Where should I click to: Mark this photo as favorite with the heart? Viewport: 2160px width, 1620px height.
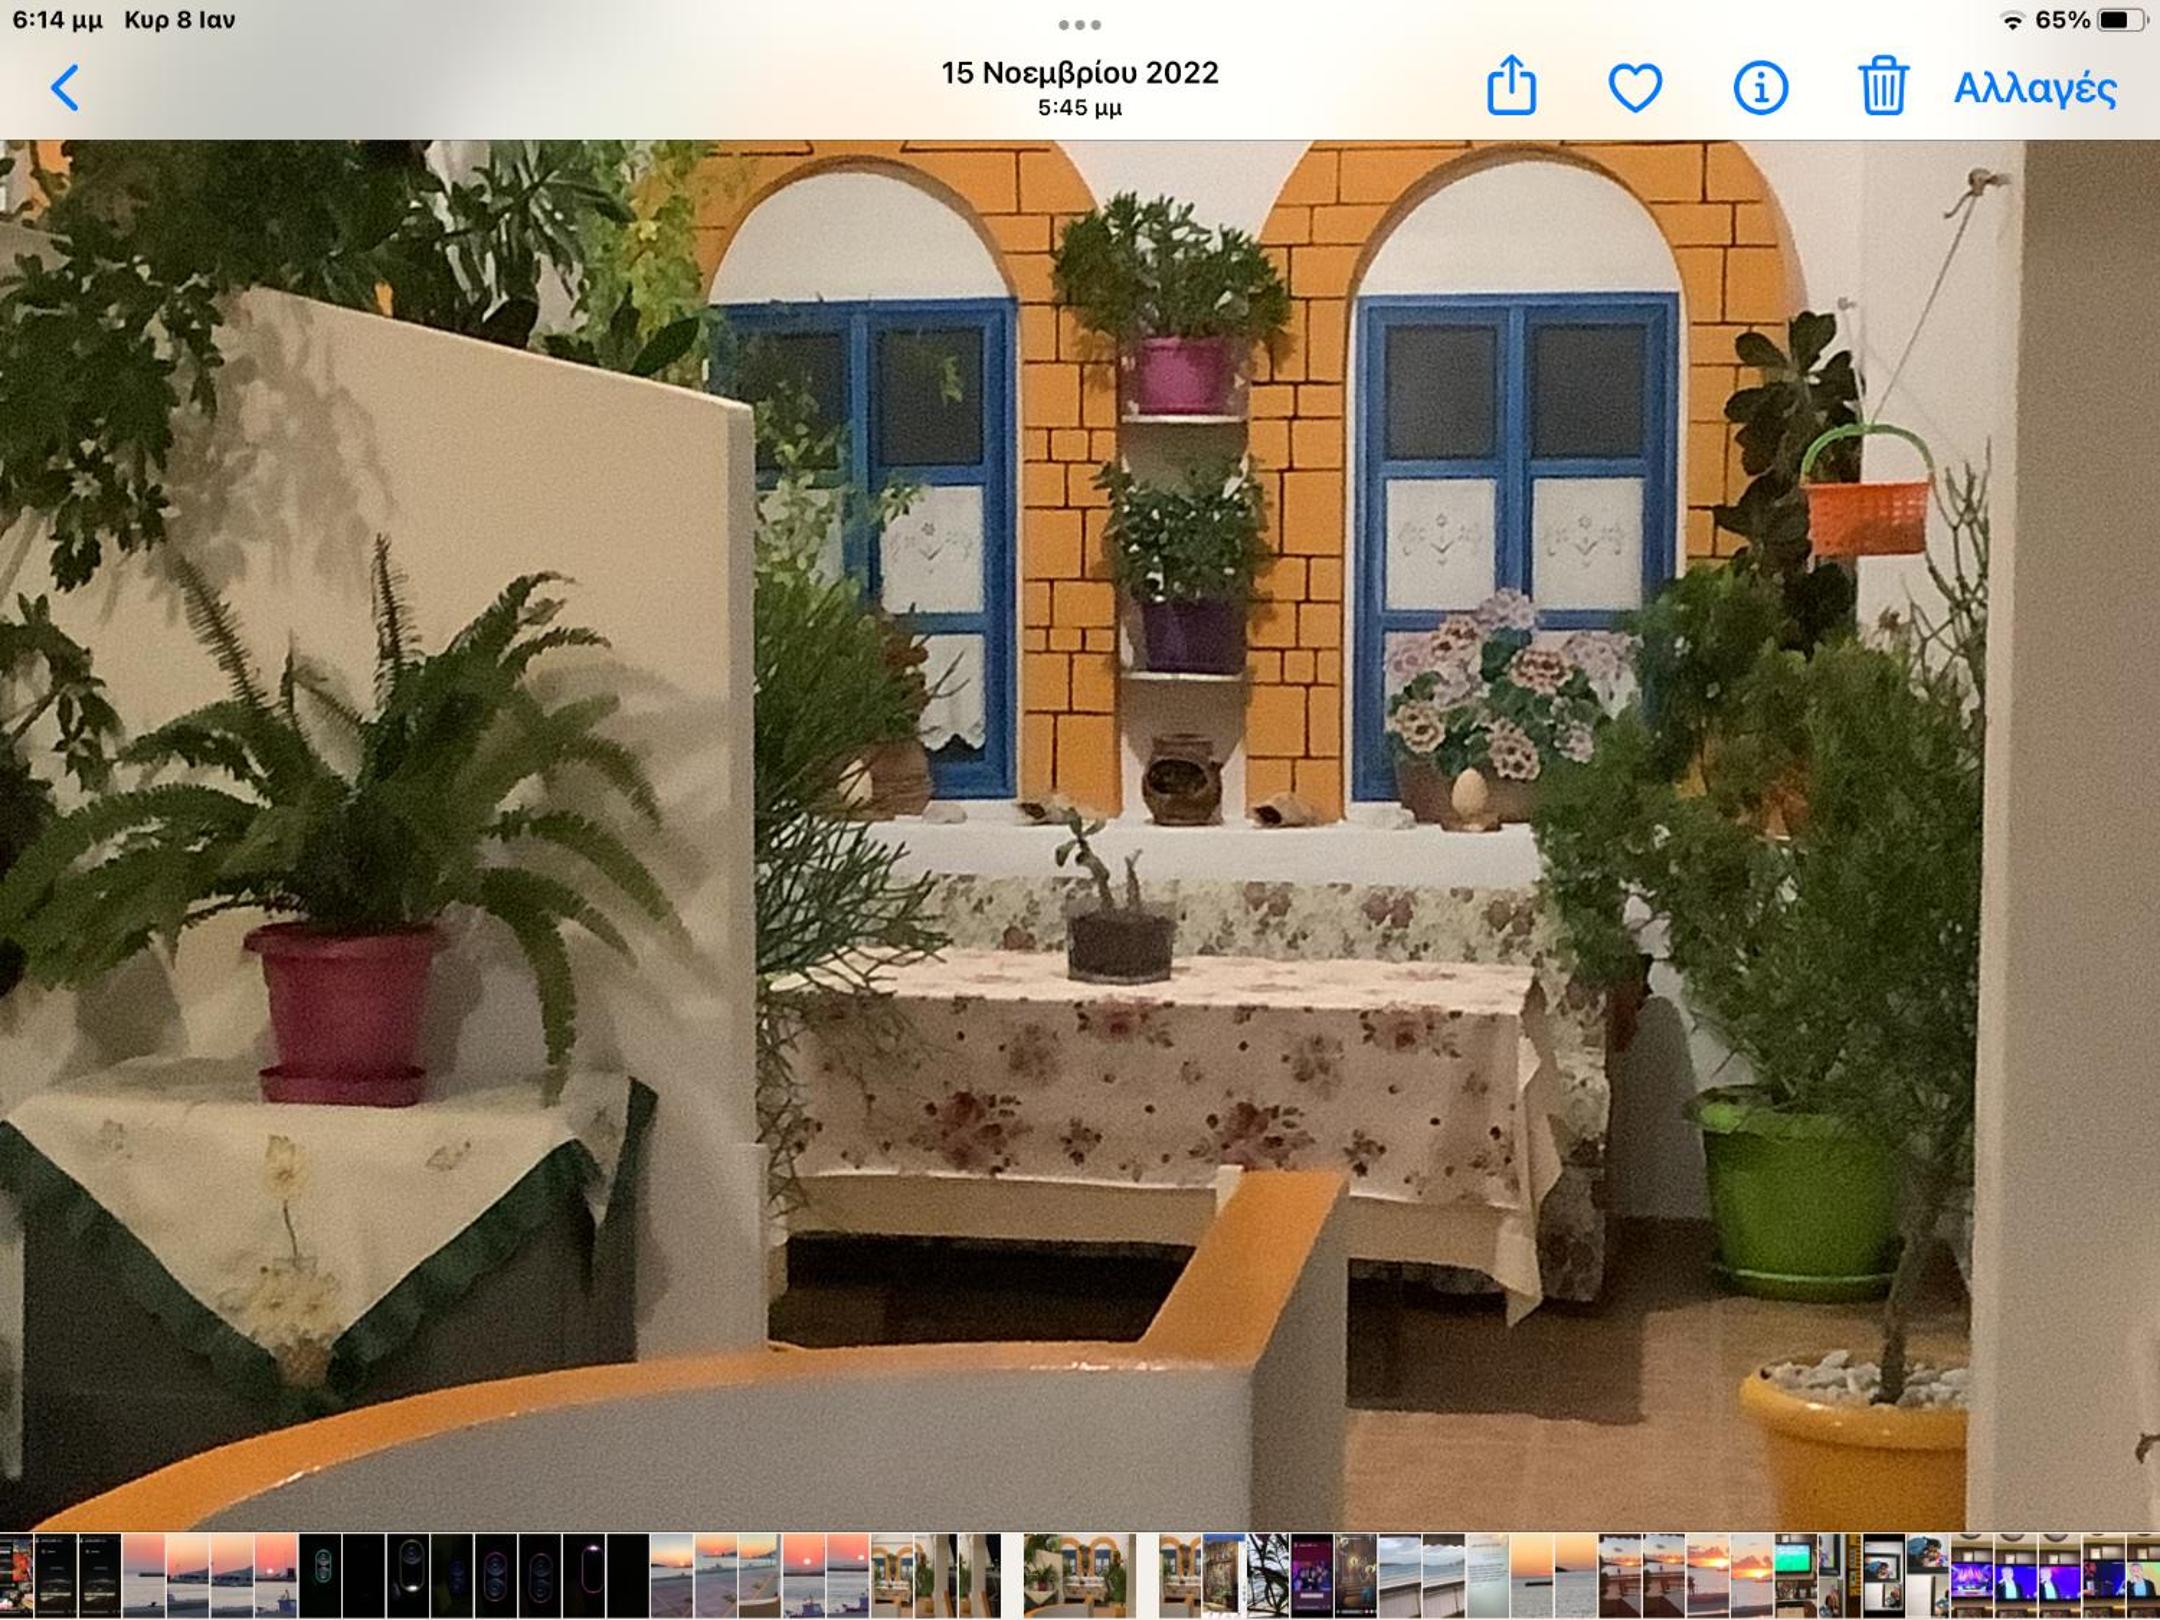1635,88
